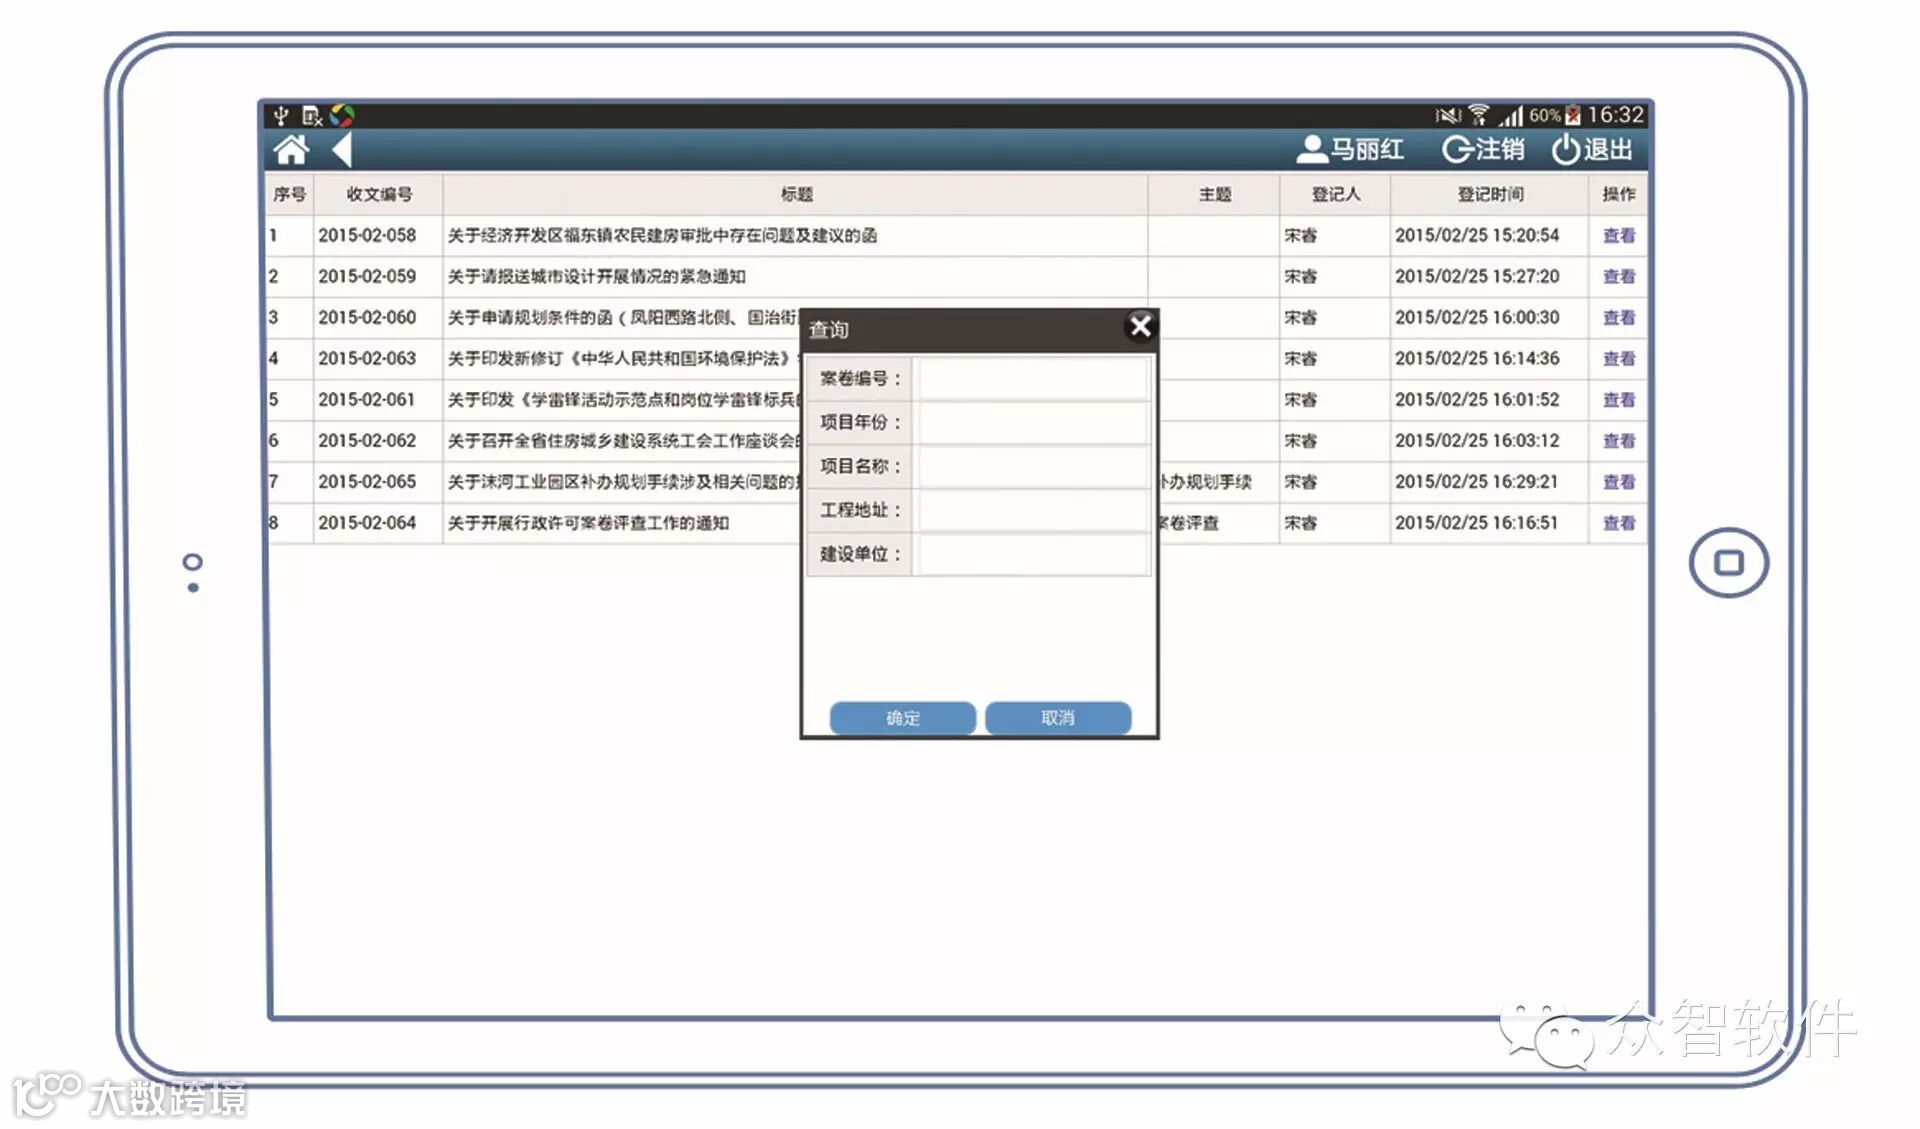Click the 确定 confirm button
Image resolution: width=1920 pixels, height=1129 pixels.
902,717
